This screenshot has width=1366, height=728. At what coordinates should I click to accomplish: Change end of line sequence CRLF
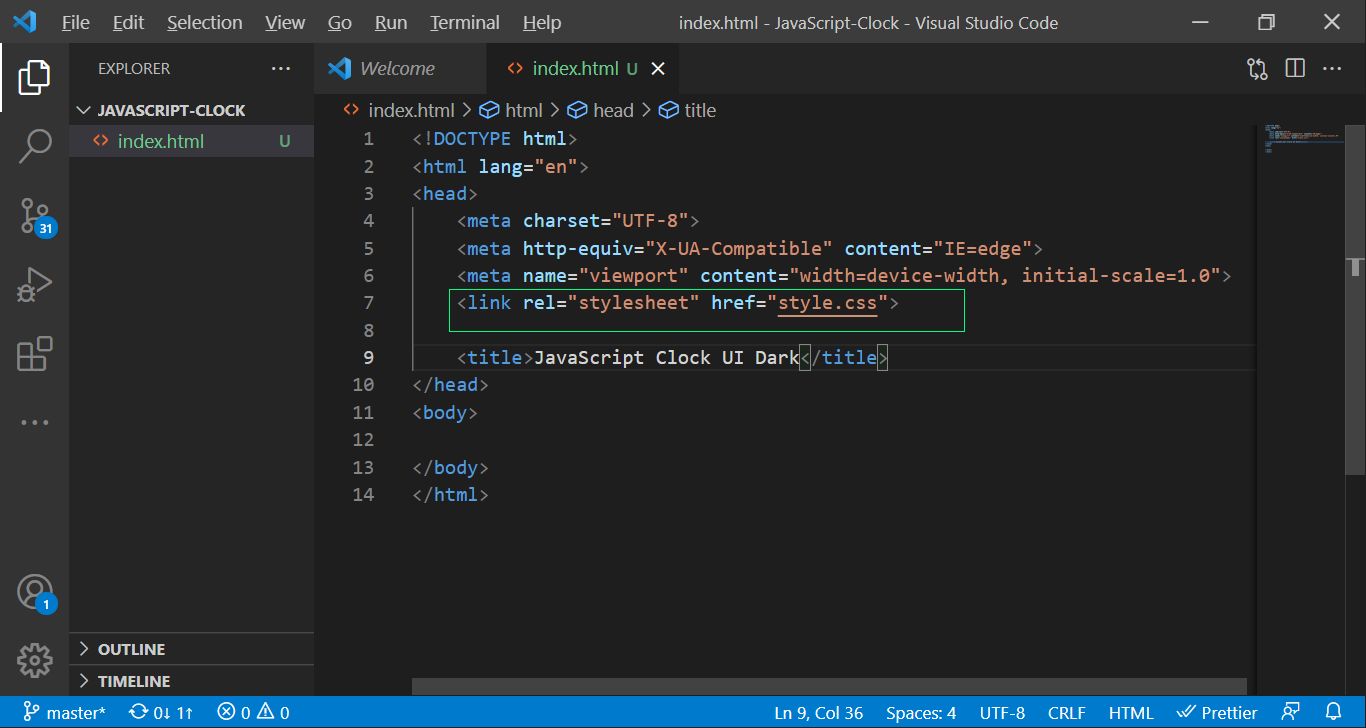point(1067,713)
